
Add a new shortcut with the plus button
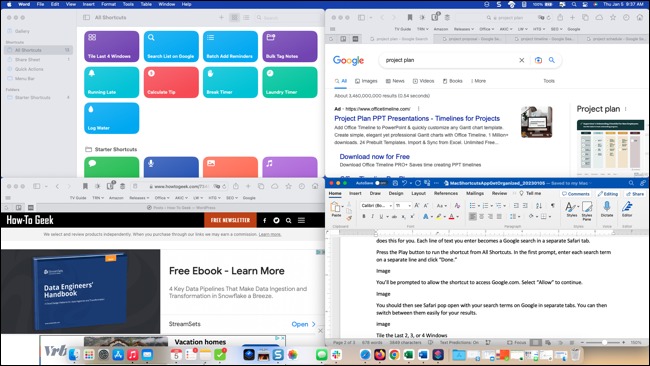coord(221,17)
